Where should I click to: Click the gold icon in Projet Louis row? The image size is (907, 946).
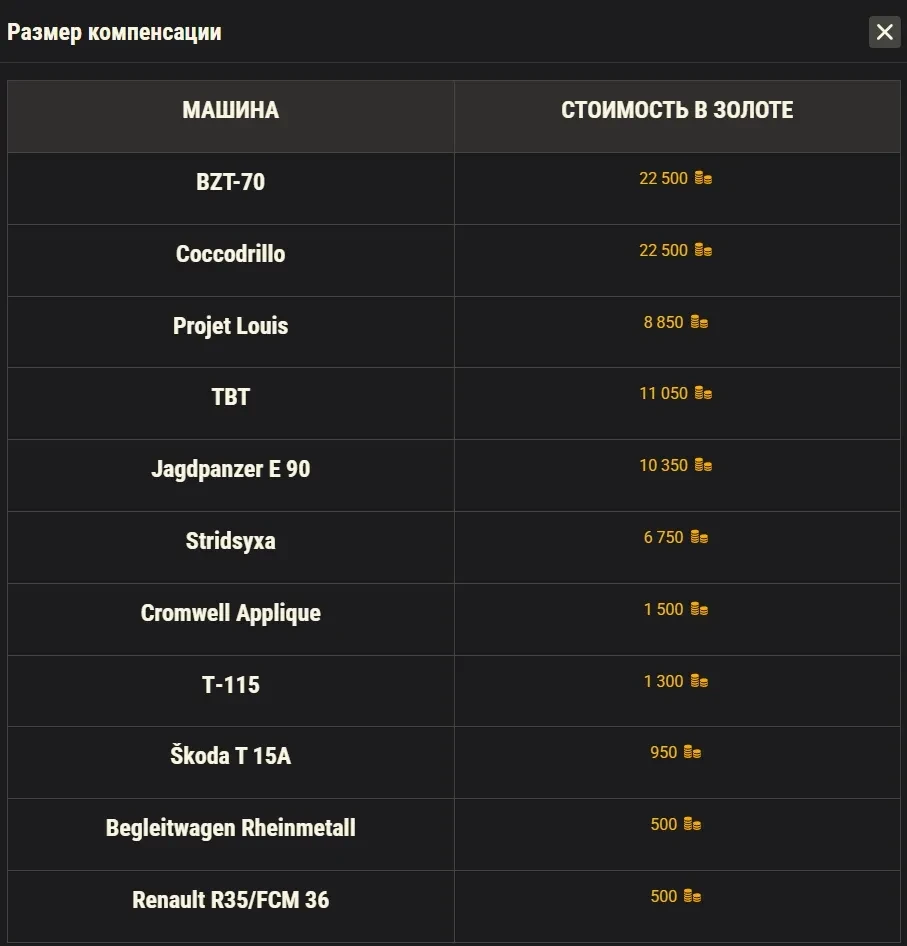(x=699, y=323)
